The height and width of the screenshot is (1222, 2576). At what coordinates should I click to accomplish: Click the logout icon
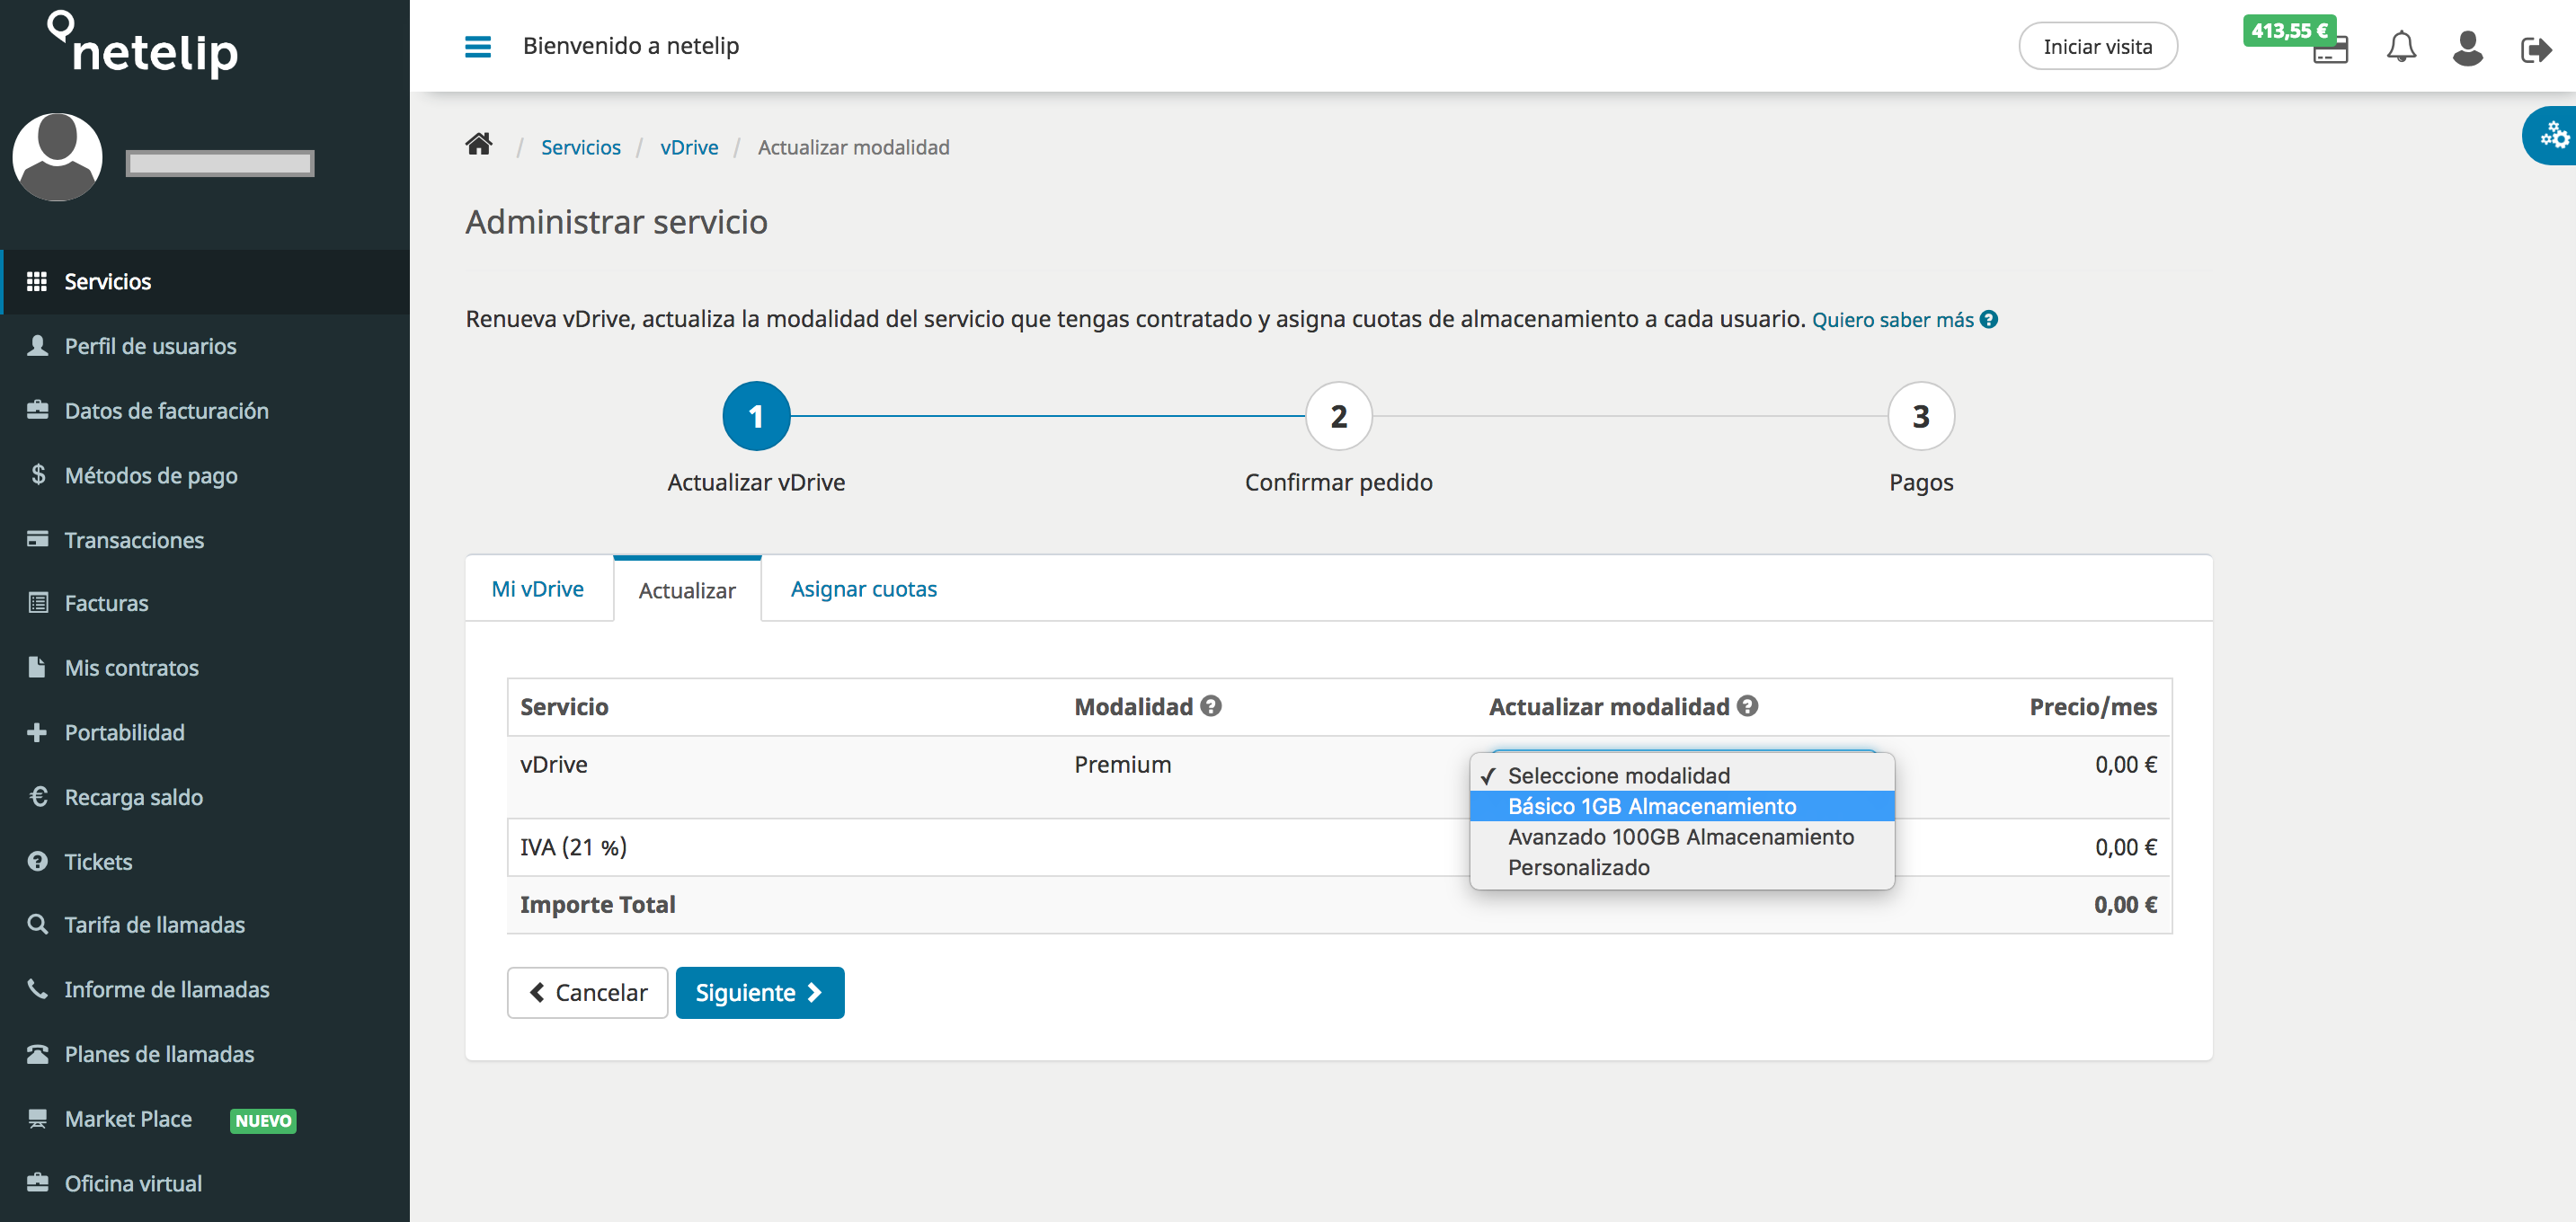click(2536, 49)
